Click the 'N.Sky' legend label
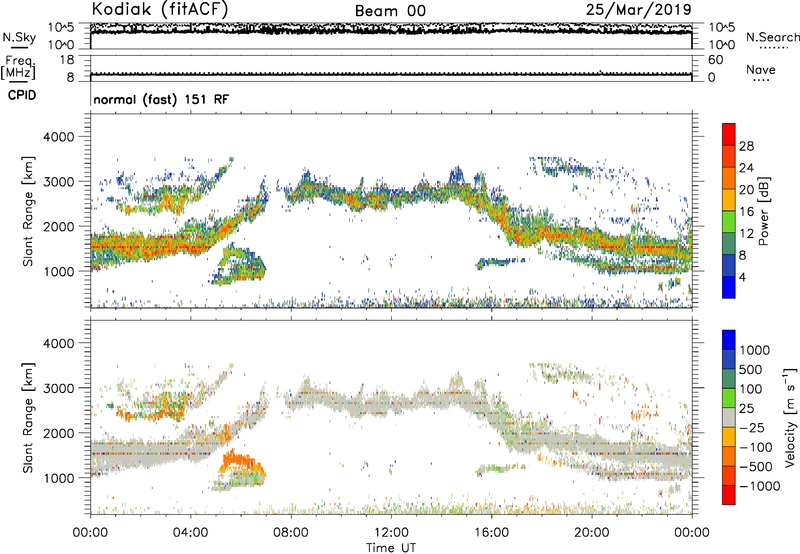The height and width of the screenshot is (554, 800). click(19, 37)
